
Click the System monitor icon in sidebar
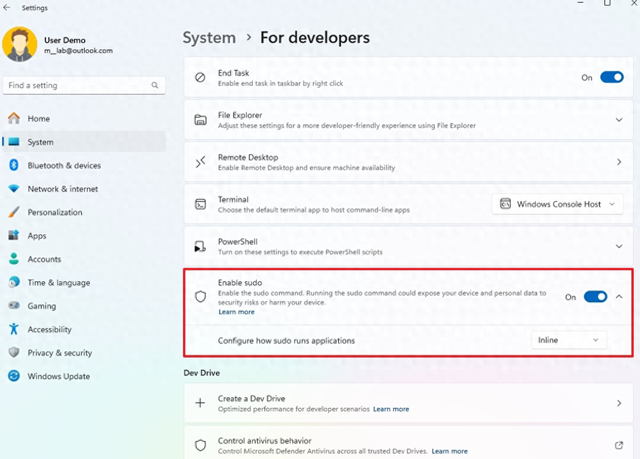pos(14,142)
